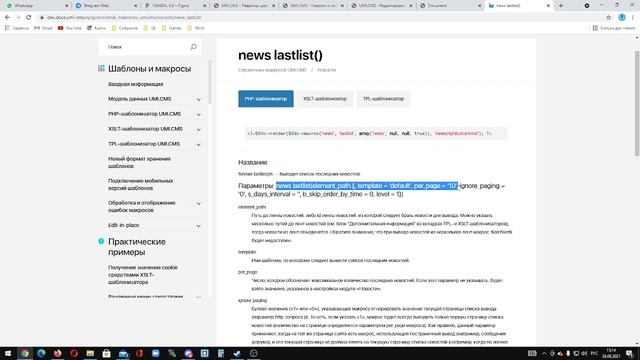This screenshot has width=640, height=360.
Task: Click Справочник макросов UMI.CMS breadcrumb
Action: (272, 70)
